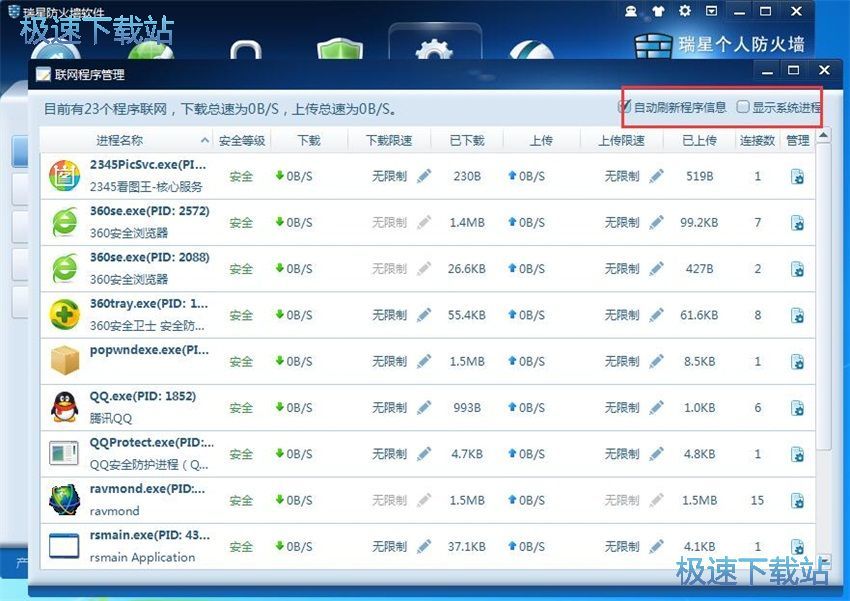Edit download limit for 360tray.exe
Image resolution: width=850 pixels, height=601 pixels.
point(424,315)
